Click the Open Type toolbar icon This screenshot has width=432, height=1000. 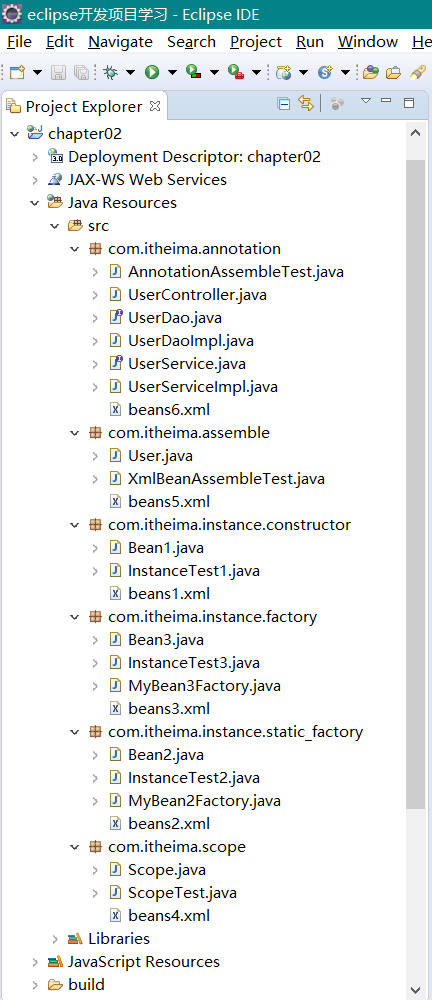(371, 72)
